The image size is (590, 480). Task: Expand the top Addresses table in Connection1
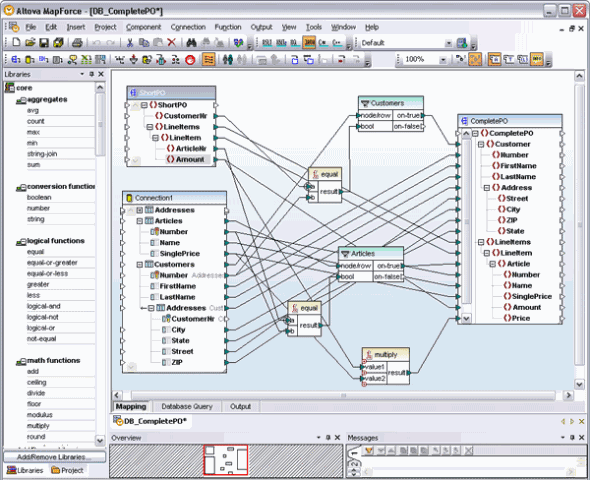click(140, 210)
